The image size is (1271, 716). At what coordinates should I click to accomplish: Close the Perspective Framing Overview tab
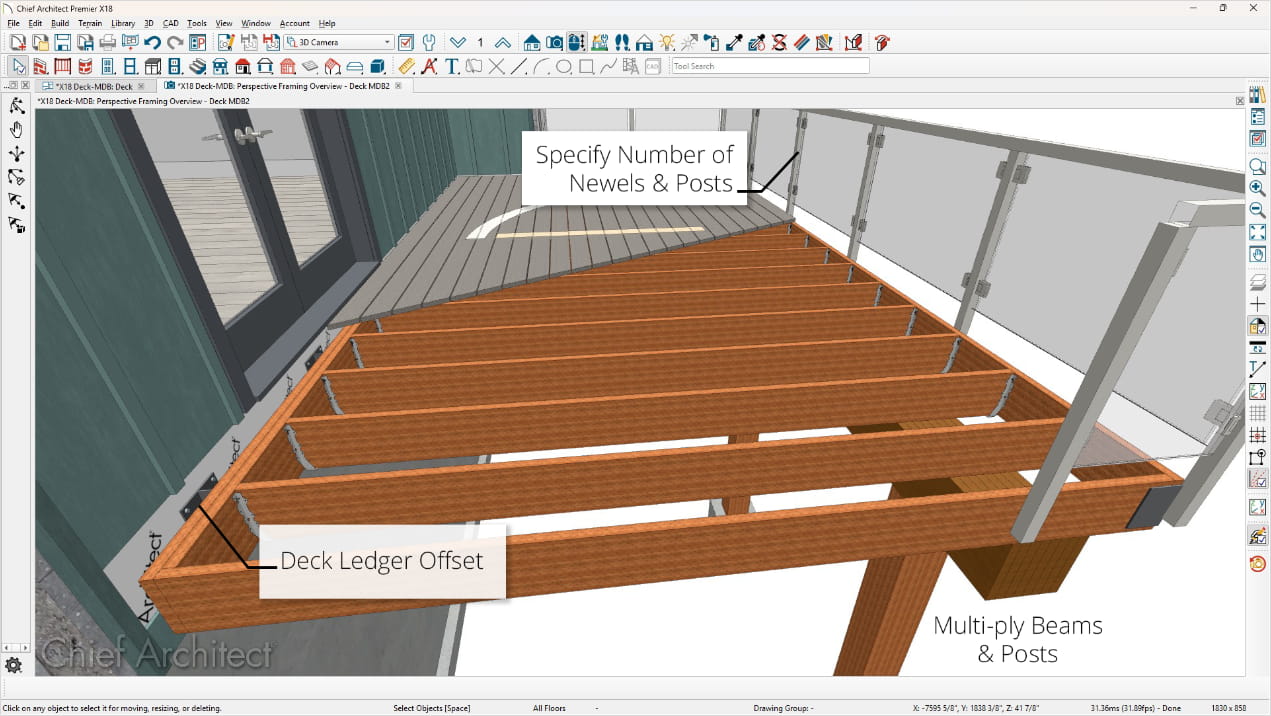tap(398, 86)
